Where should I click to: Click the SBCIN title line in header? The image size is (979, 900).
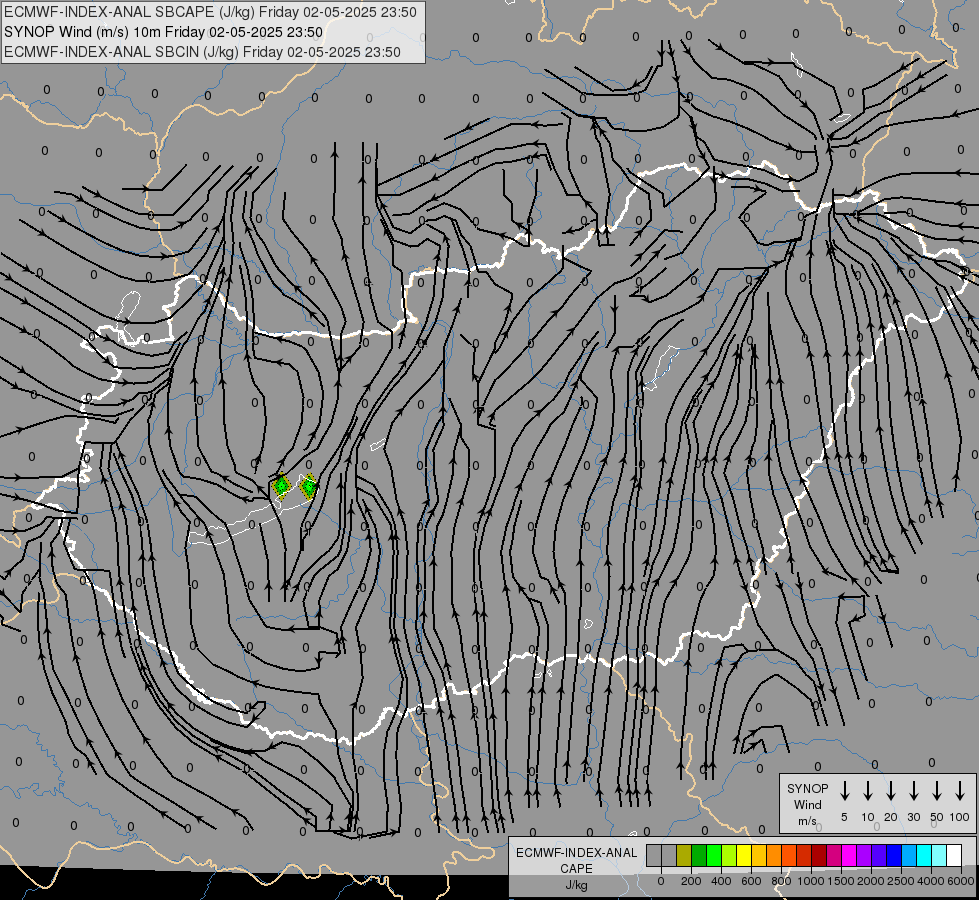202,52
